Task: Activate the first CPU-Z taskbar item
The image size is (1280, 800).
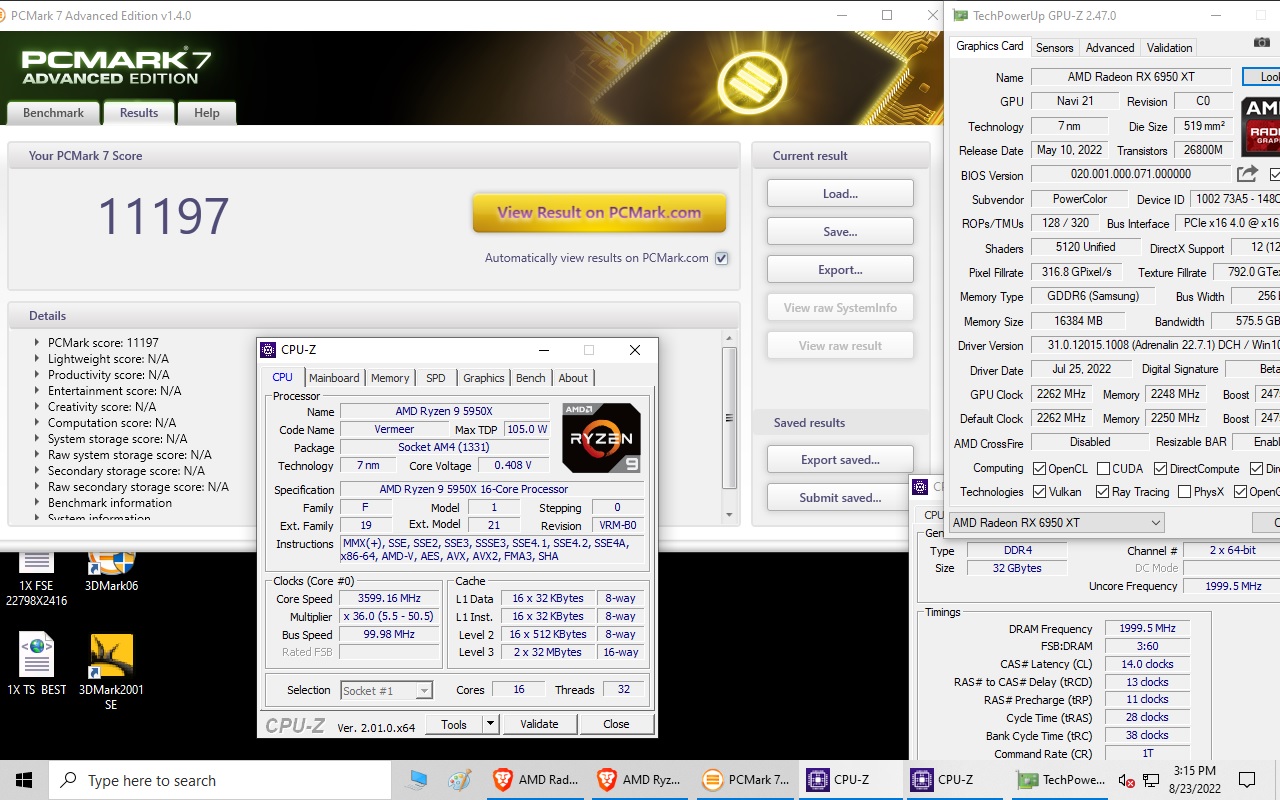Action: tap(848, 780)
